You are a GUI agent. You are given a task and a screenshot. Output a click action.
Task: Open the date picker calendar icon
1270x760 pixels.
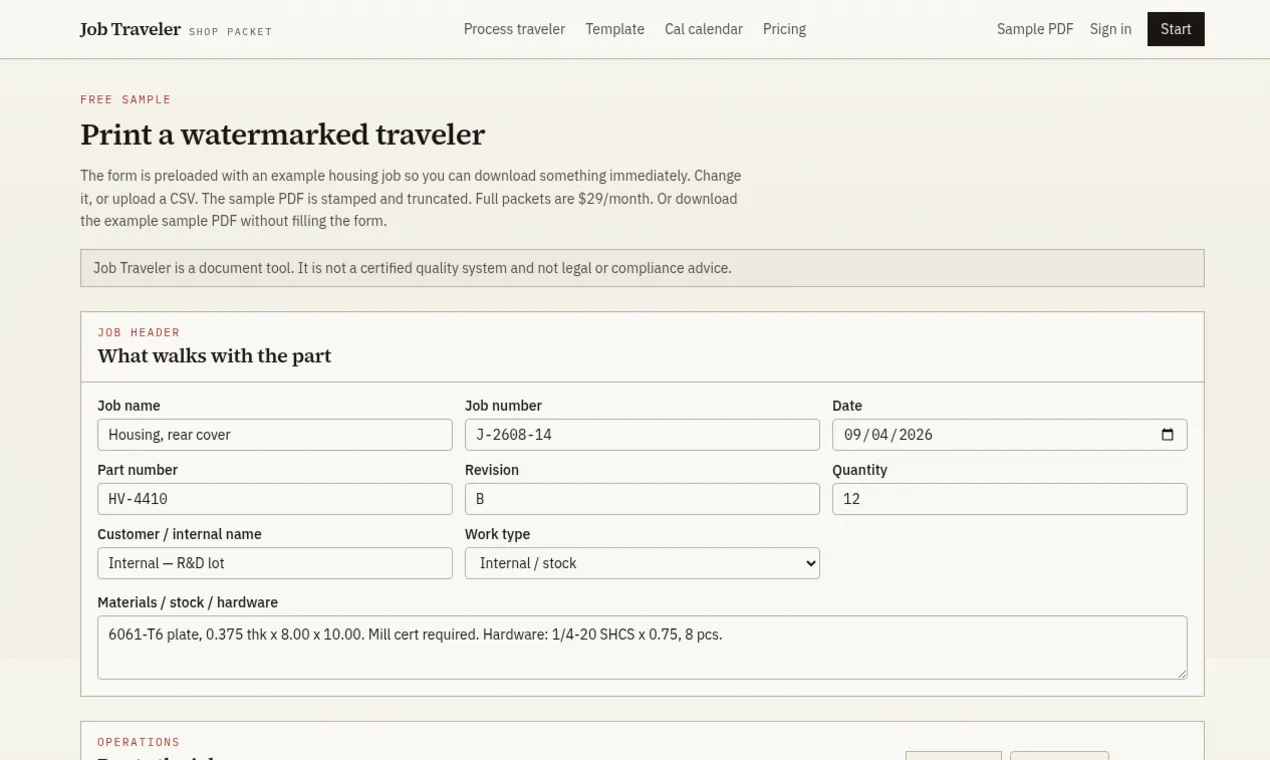pos(1167,435)
